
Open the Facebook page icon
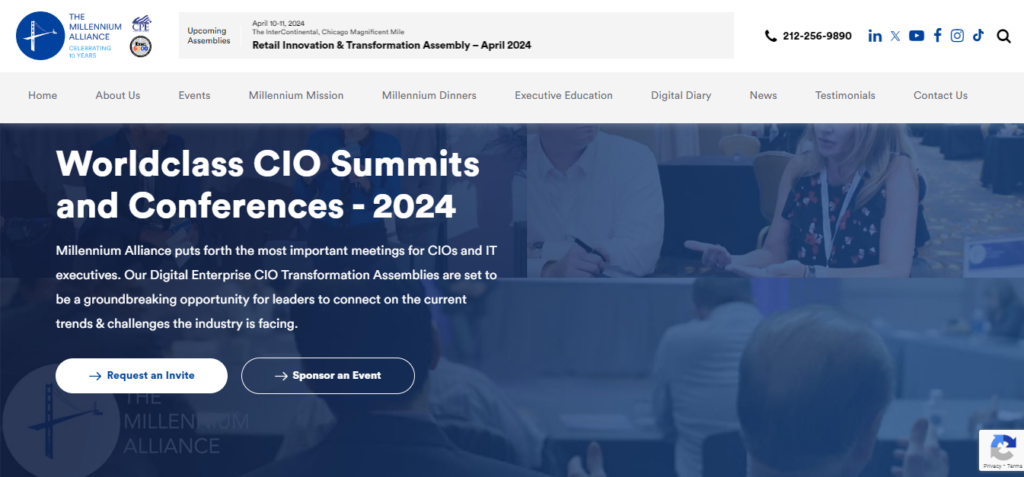click(x=937, y=36)
